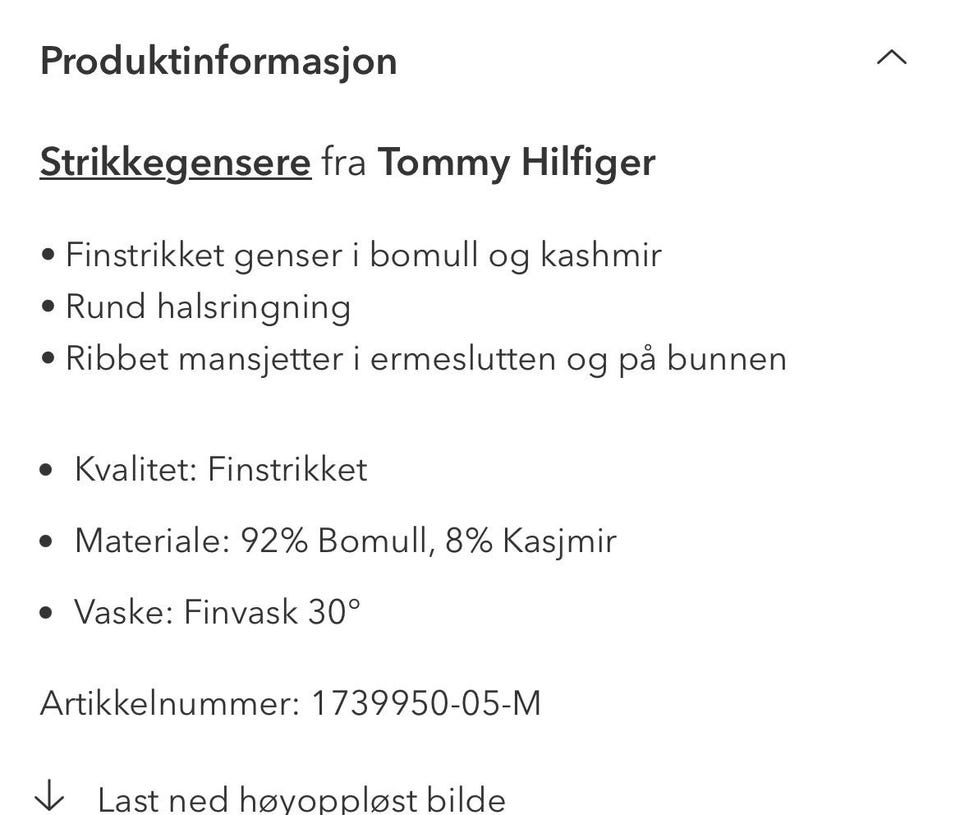Click the bullet dot before Vaske
The image size is (960, 815).
(46, 612)
